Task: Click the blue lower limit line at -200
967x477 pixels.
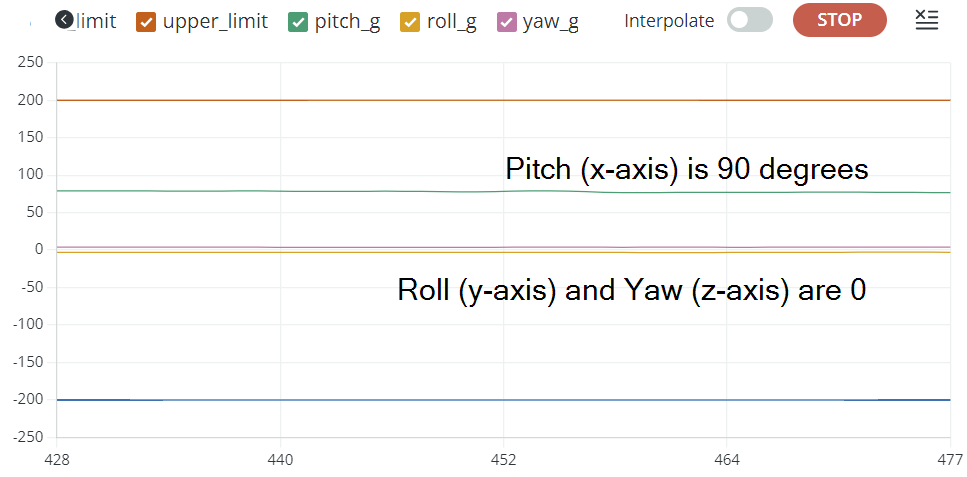Action: (503, 400)
